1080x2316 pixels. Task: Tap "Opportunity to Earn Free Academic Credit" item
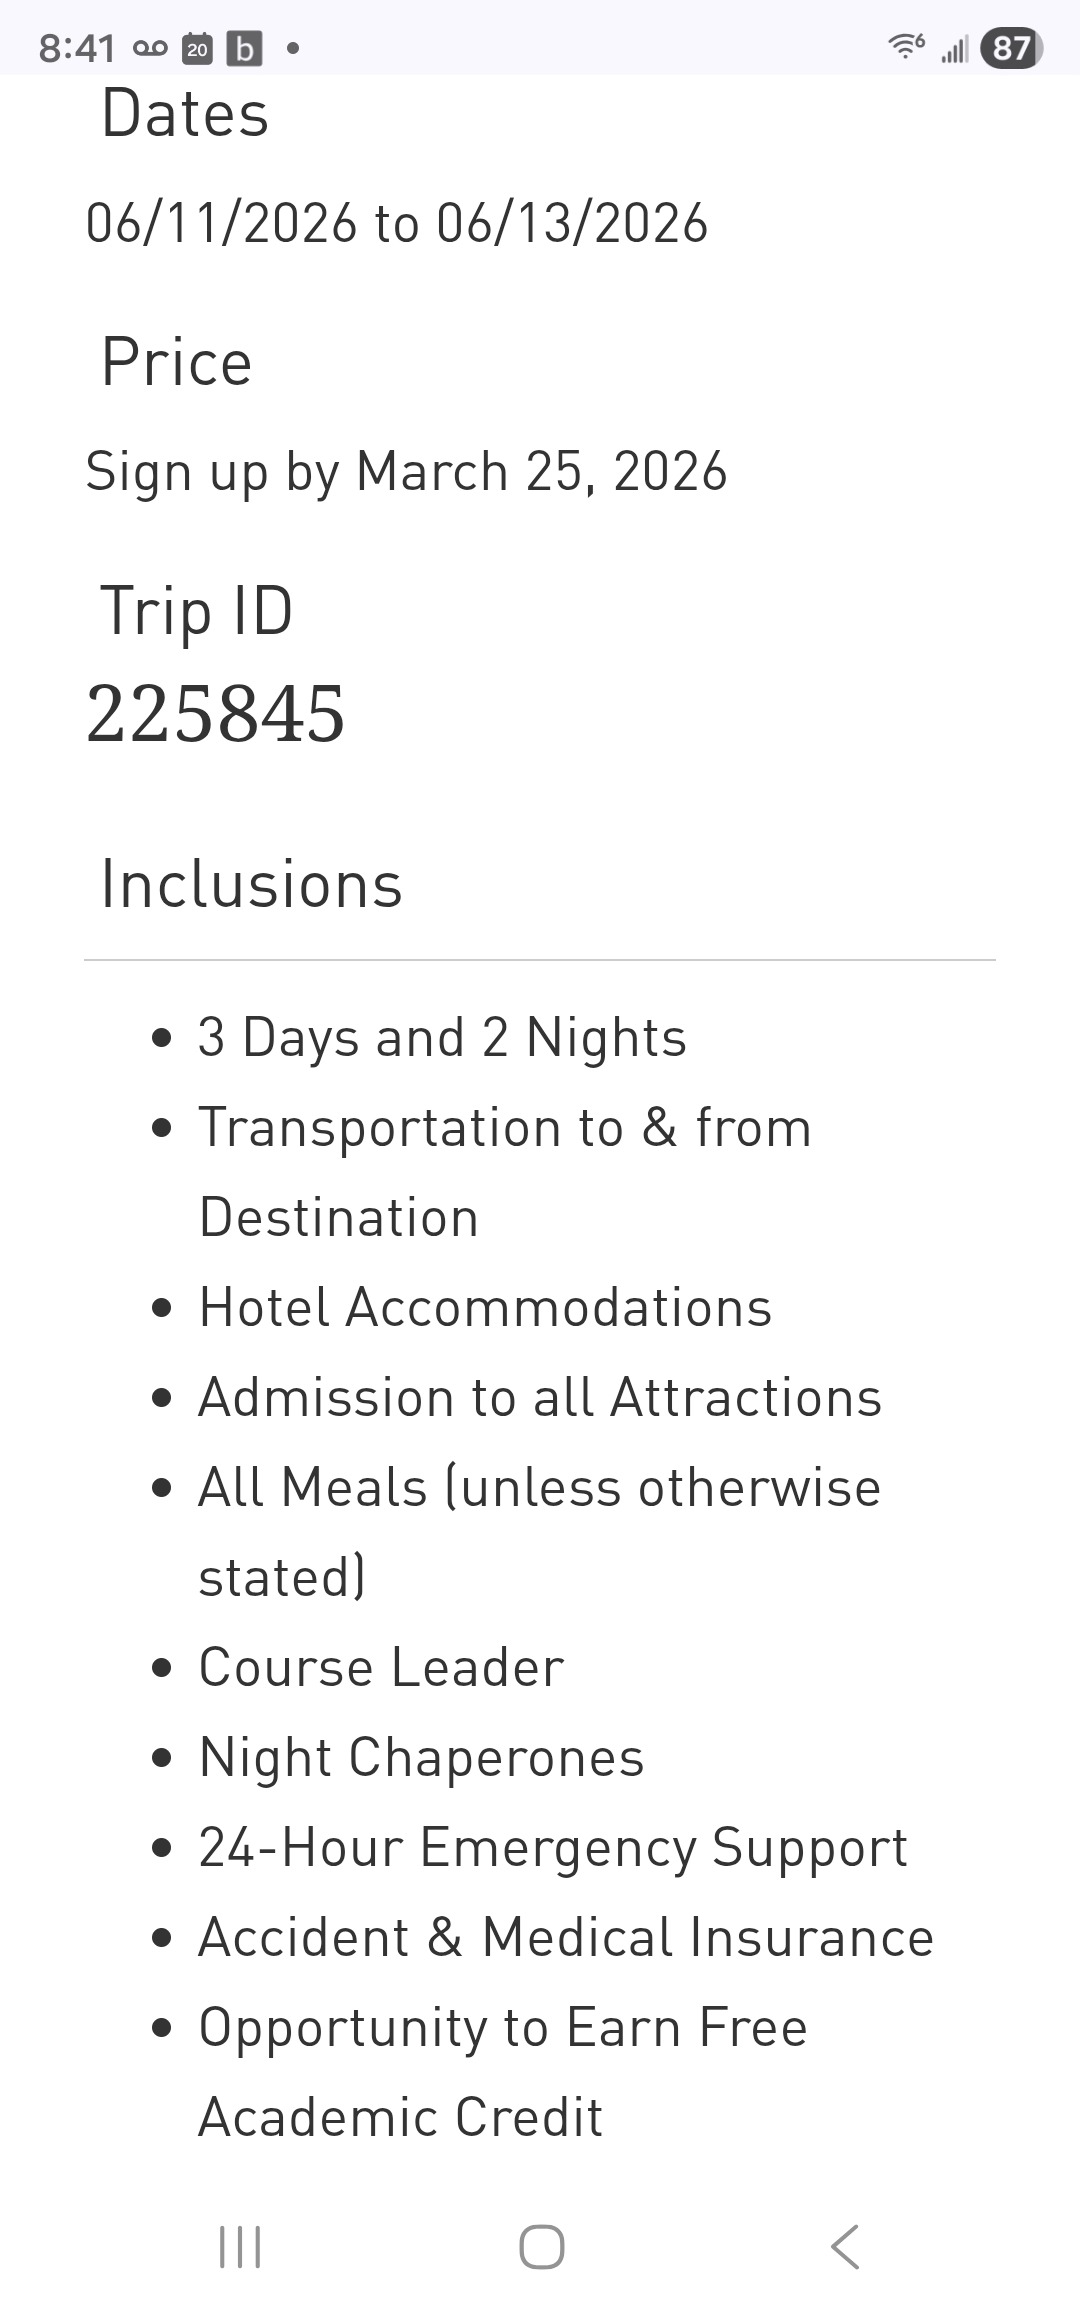tap(502, 2072)
